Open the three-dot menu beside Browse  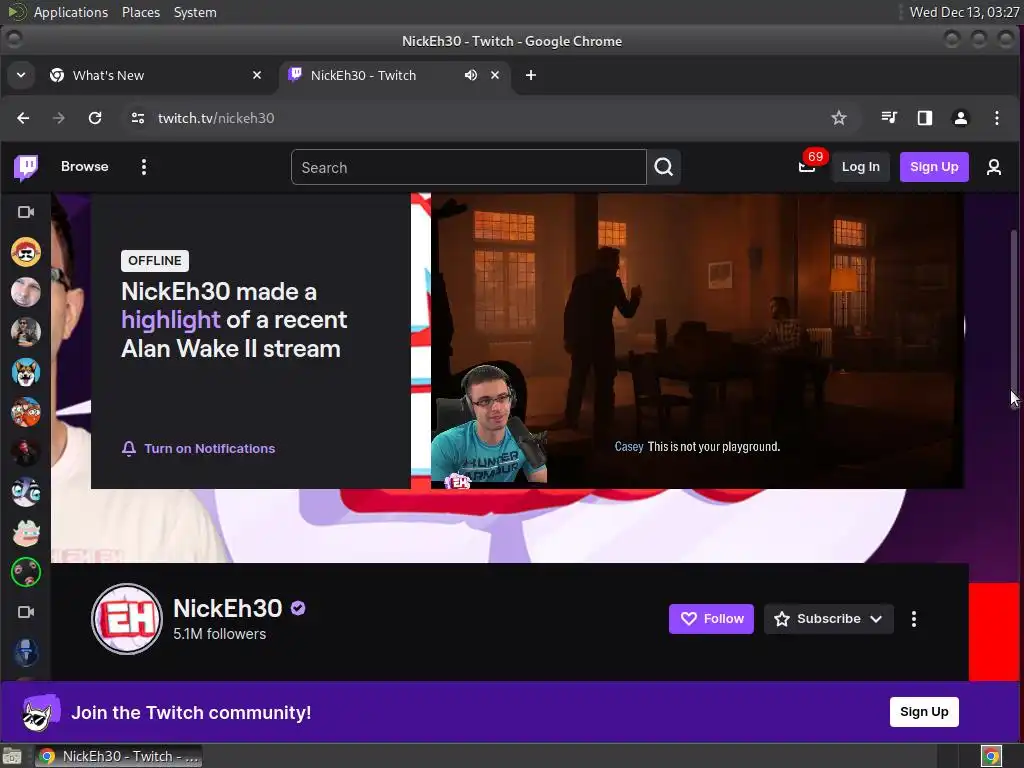[144, 167]
